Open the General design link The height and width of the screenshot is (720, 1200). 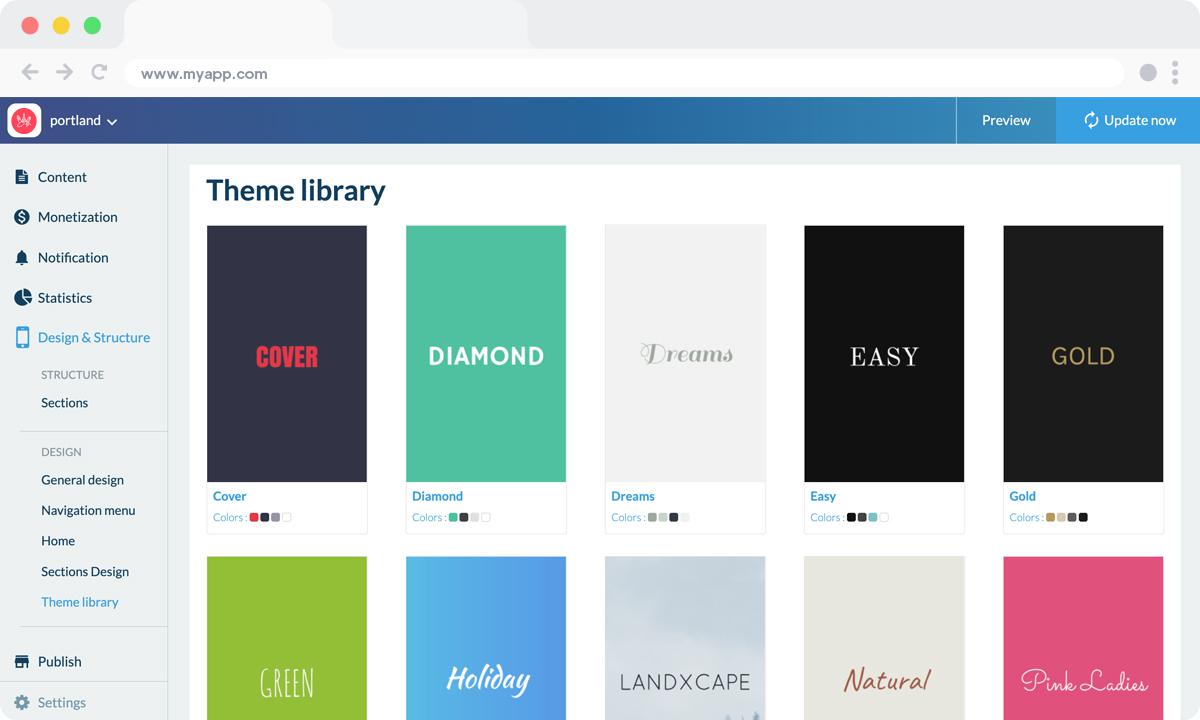(83, 480)
